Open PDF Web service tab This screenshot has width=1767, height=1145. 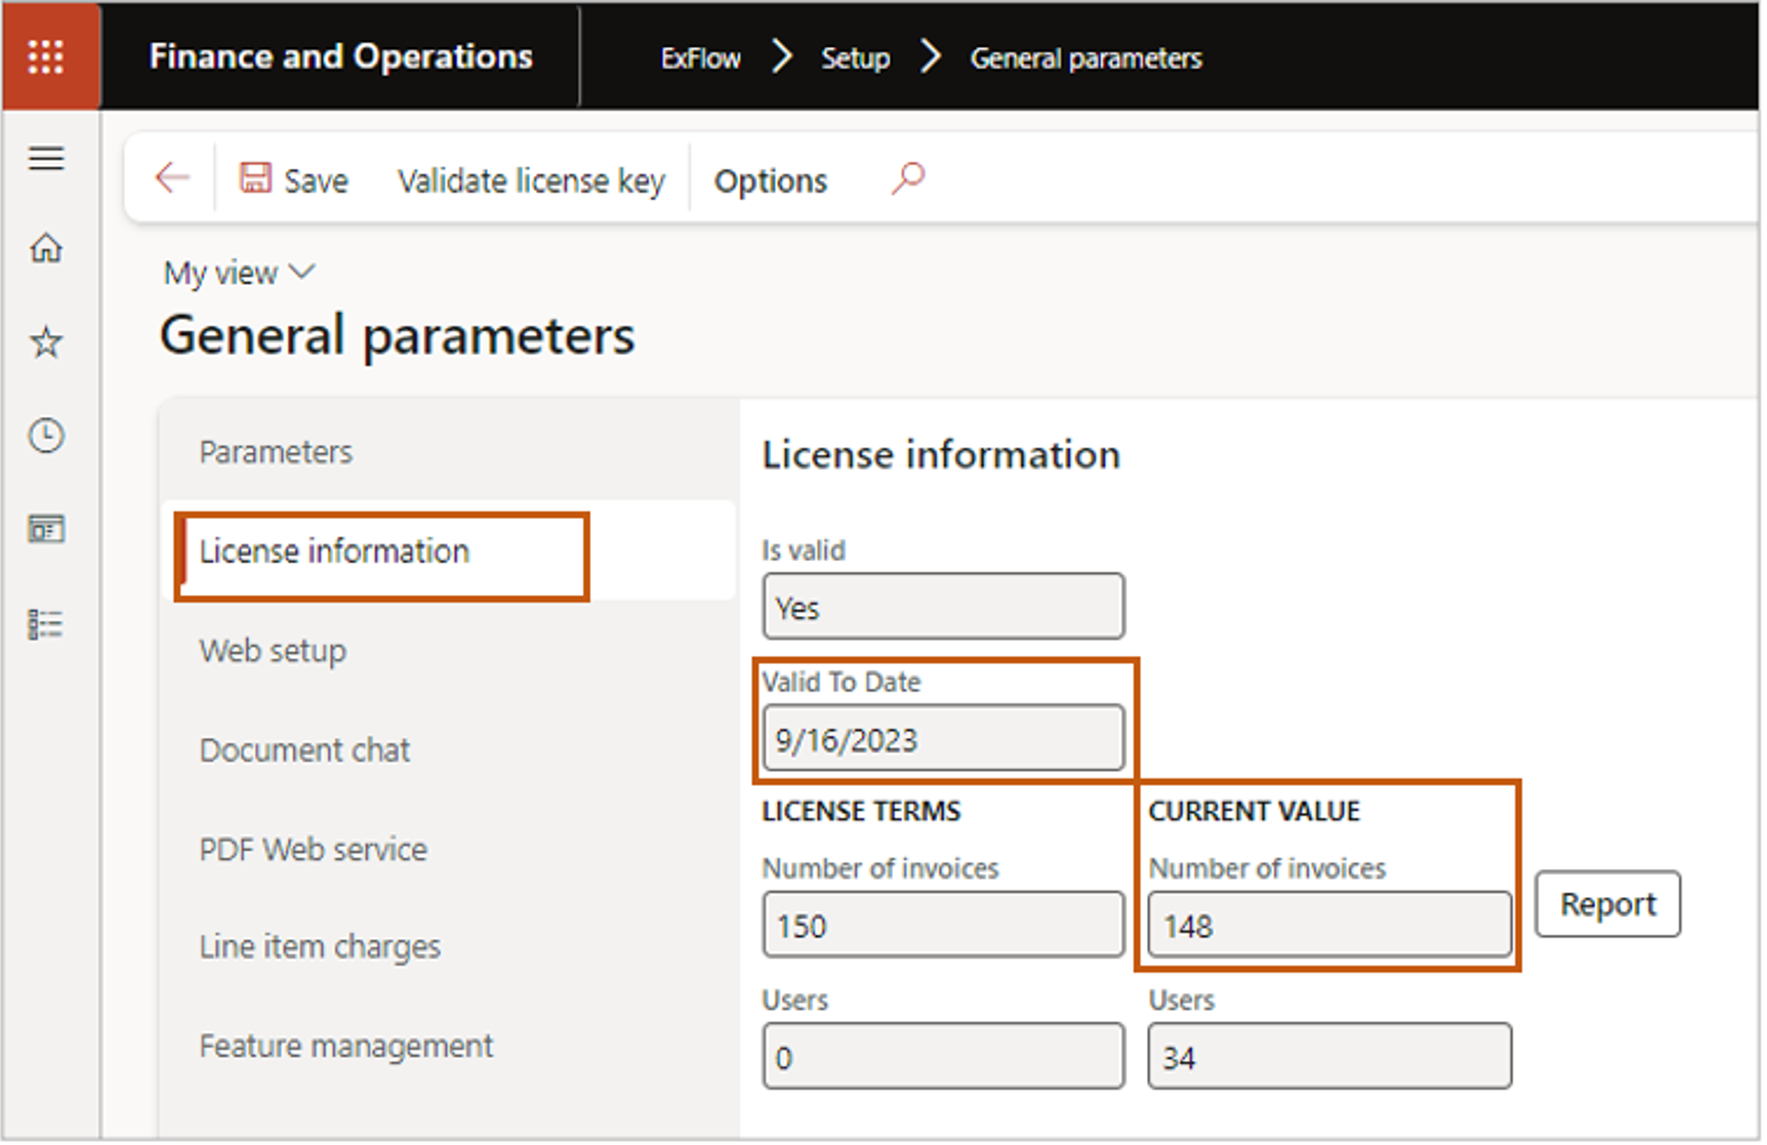[x=313, y=849]
